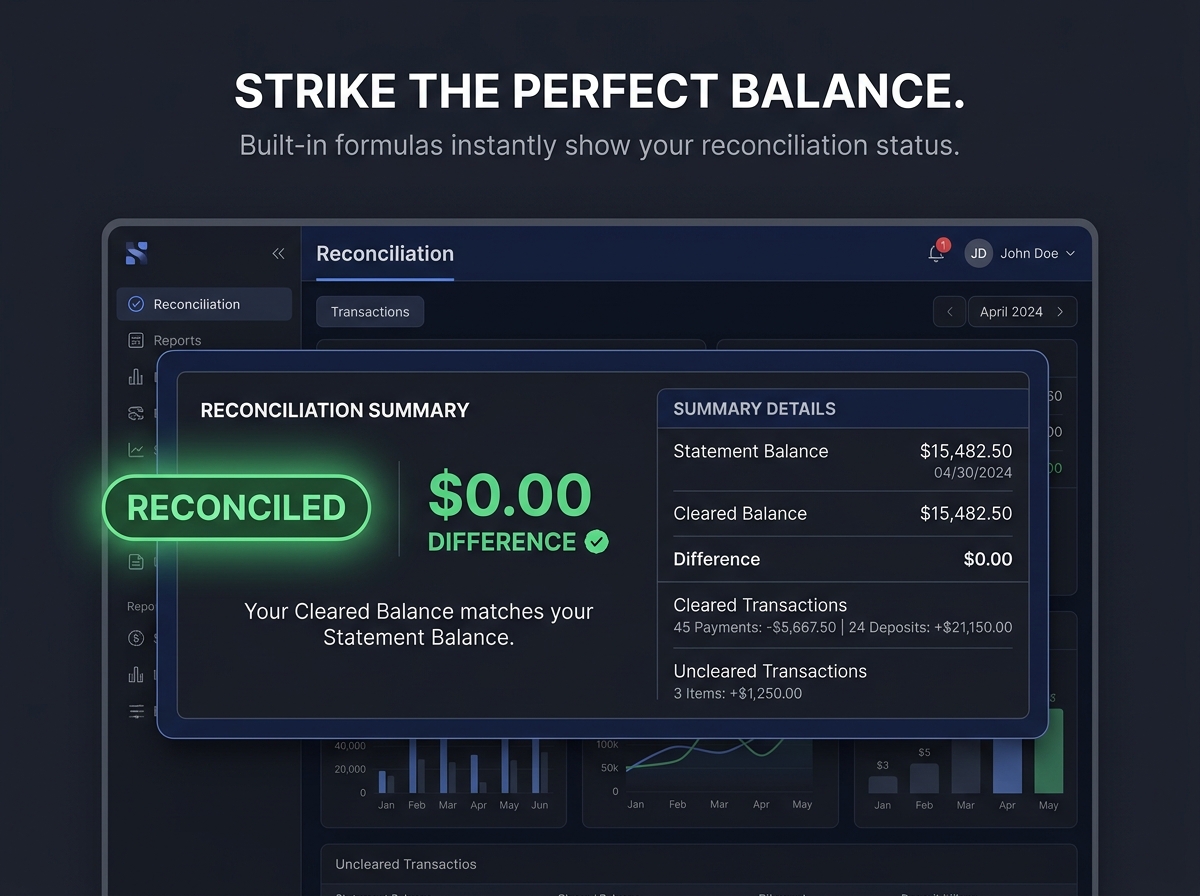The height and width of the screenshot is (896, 1200).
Task: Advance to the next month after April 2024
Action: 1061,312
